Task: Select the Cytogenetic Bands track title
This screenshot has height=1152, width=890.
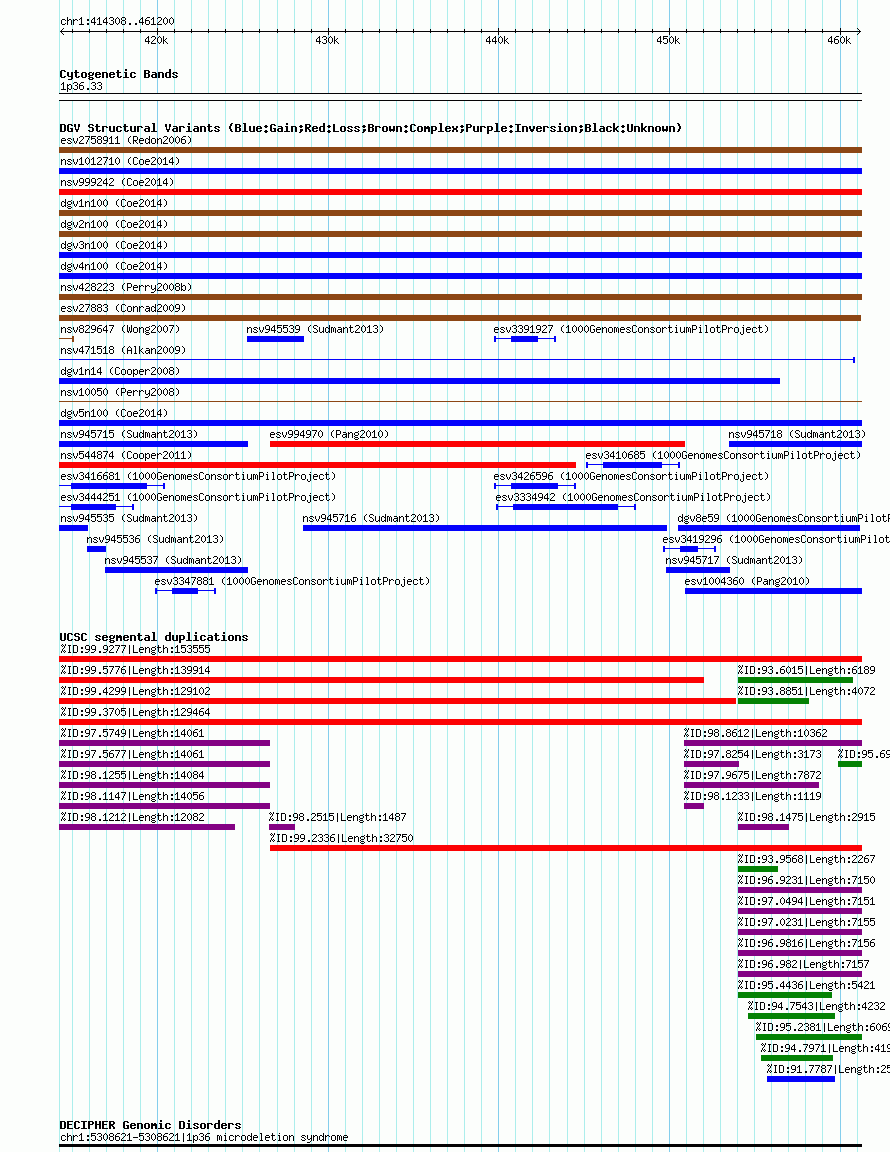Action: tap(118, 74)
